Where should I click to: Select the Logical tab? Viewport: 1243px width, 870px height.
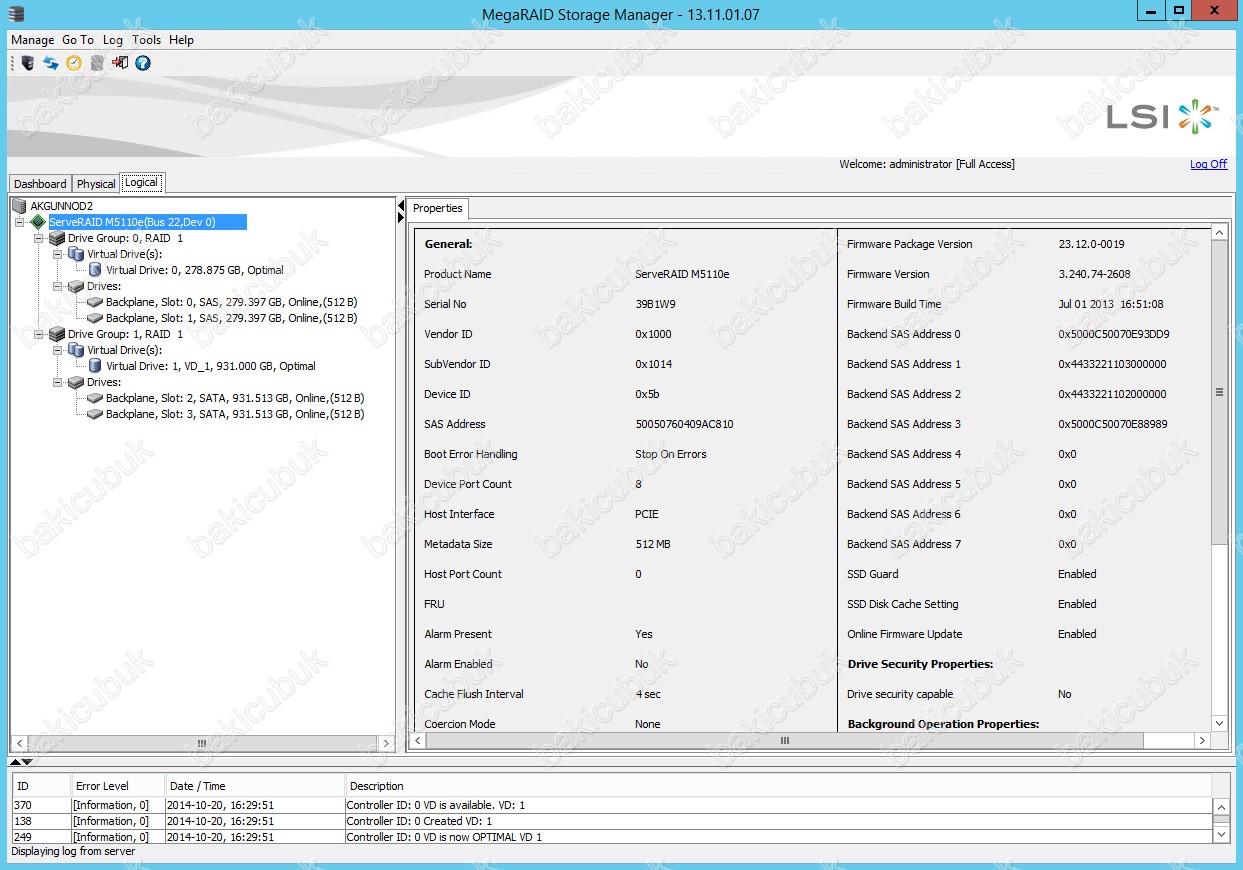[141, 183]
